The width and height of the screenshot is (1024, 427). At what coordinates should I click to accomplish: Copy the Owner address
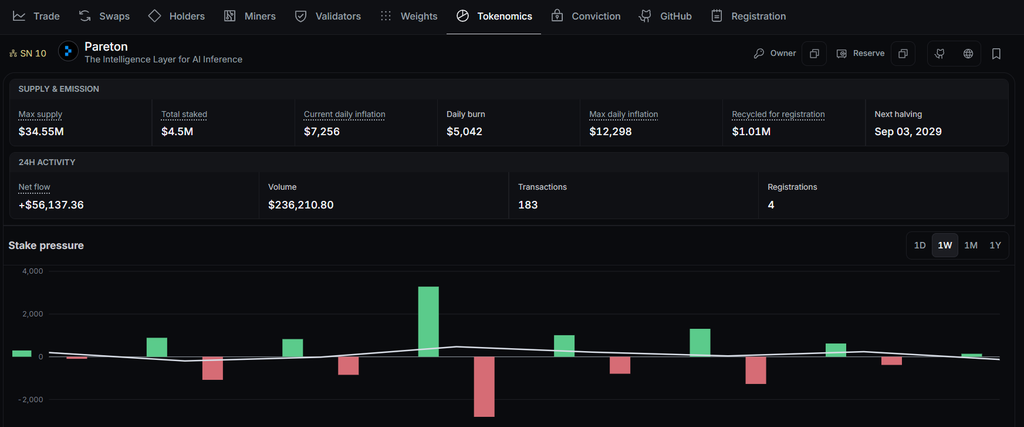point(814,54)
